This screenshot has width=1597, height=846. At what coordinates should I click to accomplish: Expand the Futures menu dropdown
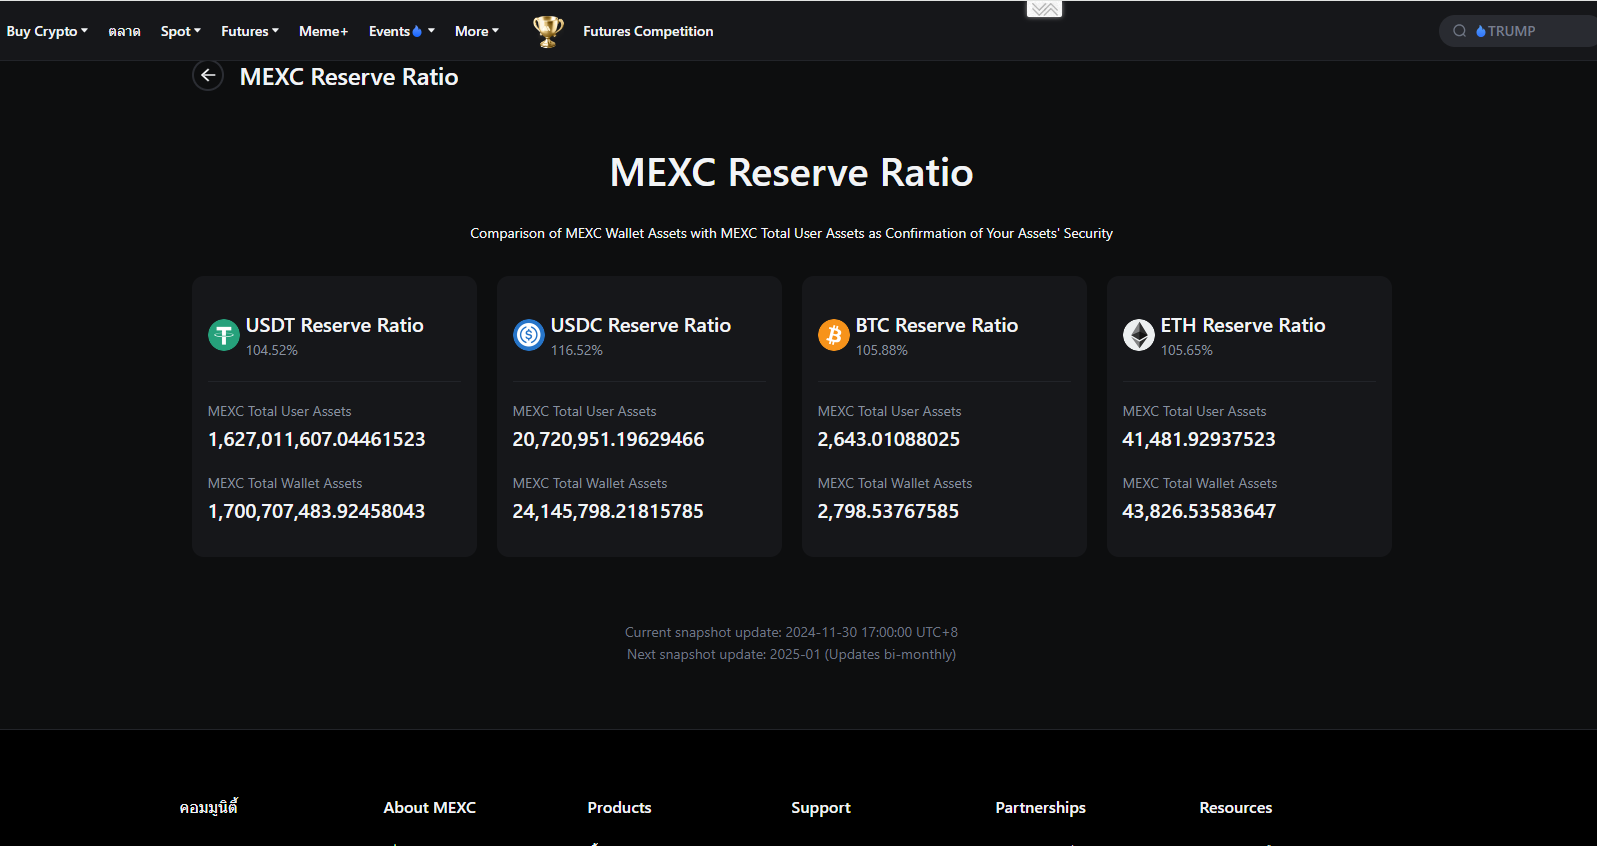click(250, 31)
